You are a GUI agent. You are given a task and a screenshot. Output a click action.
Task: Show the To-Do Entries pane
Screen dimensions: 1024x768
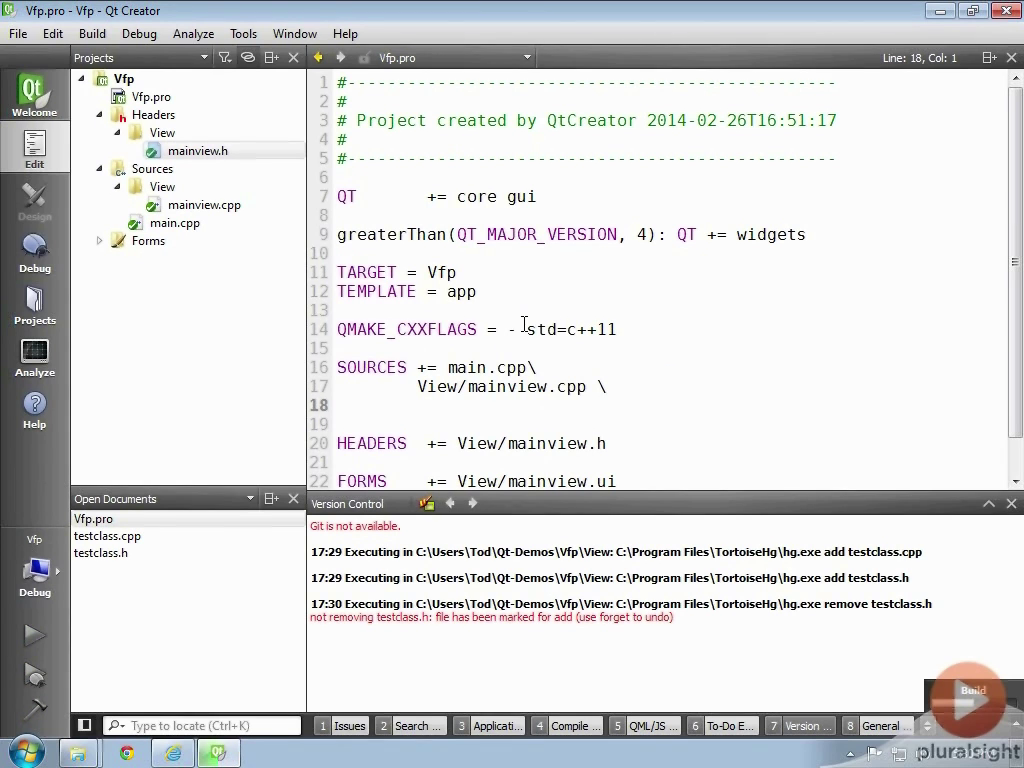coord(723,726)
